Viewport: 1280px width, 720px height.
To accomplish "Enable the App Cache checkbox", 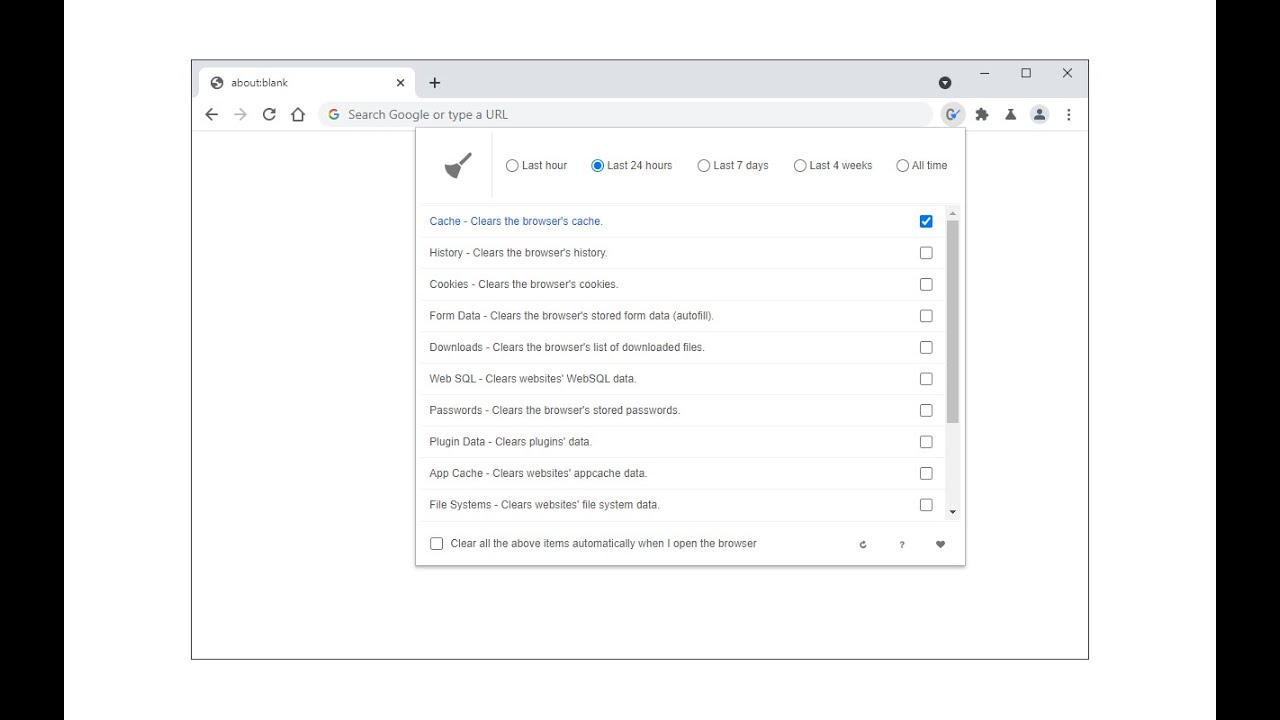I will click(926, 474).
